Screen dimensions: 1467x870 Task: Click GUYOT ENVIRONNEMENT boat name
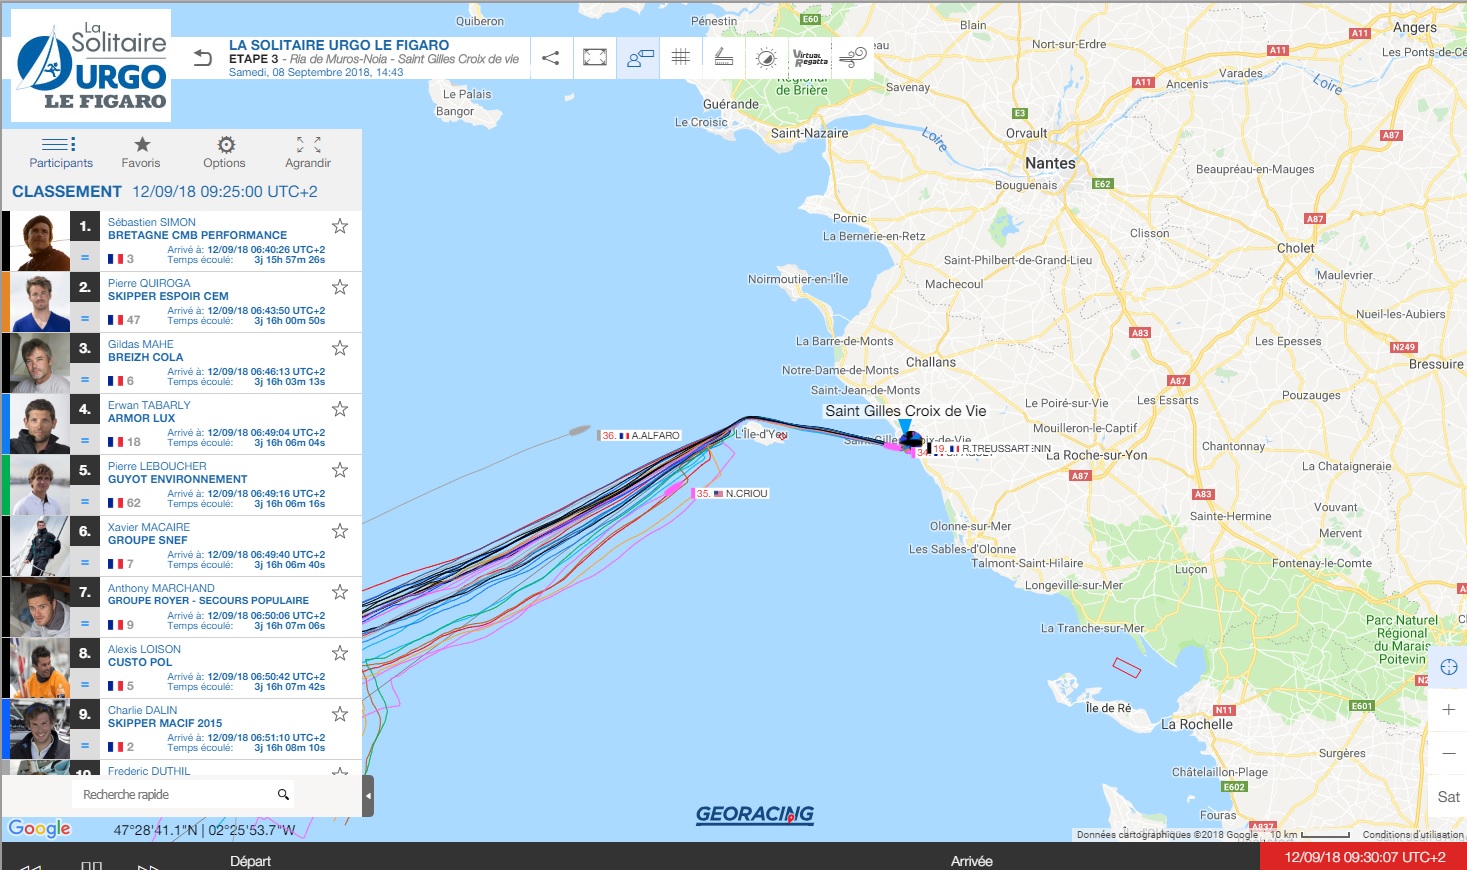click(178, 479)
